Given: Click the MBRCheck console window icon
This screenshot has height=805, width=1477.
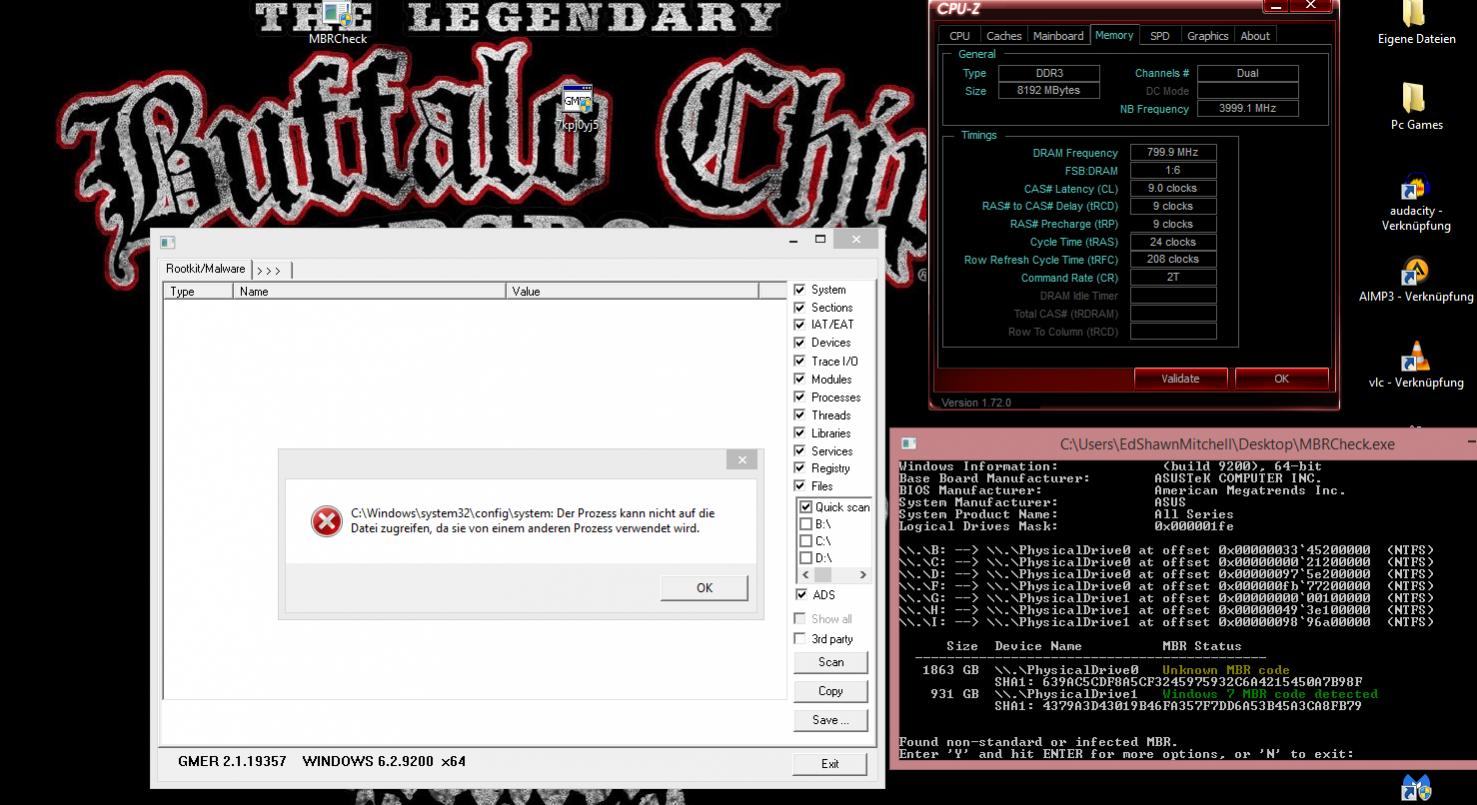Looking at the screenshot, I should [x=908, y=443].
